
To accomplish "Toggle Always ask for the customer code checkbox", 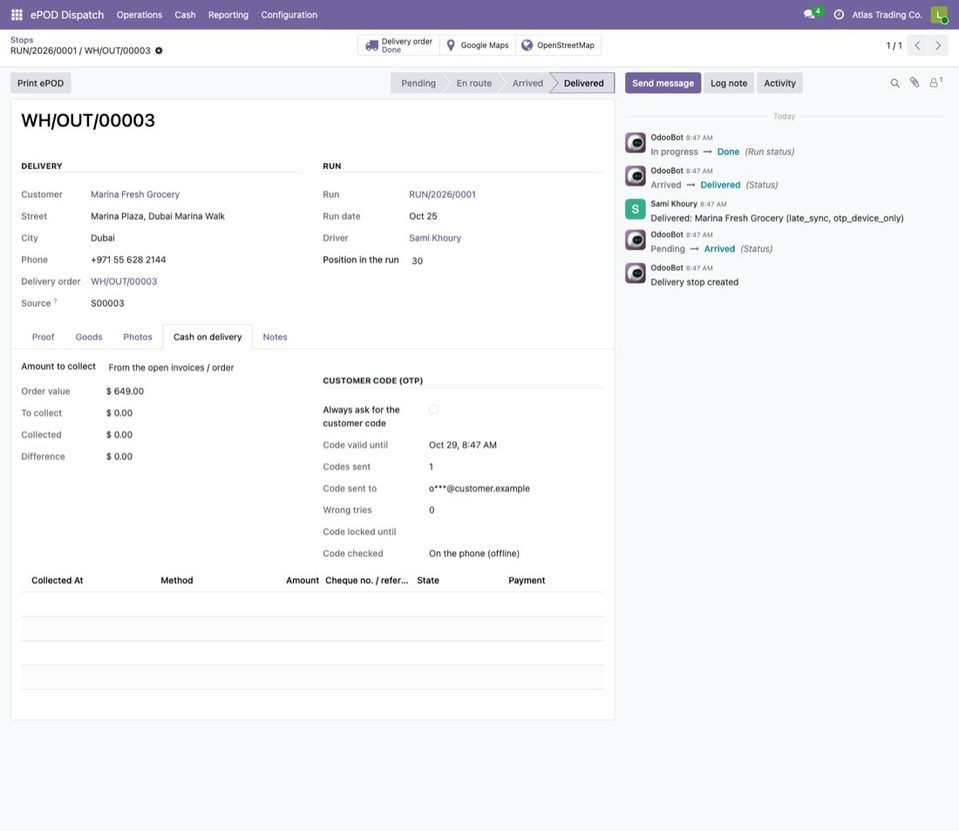I will click(433, 409).
